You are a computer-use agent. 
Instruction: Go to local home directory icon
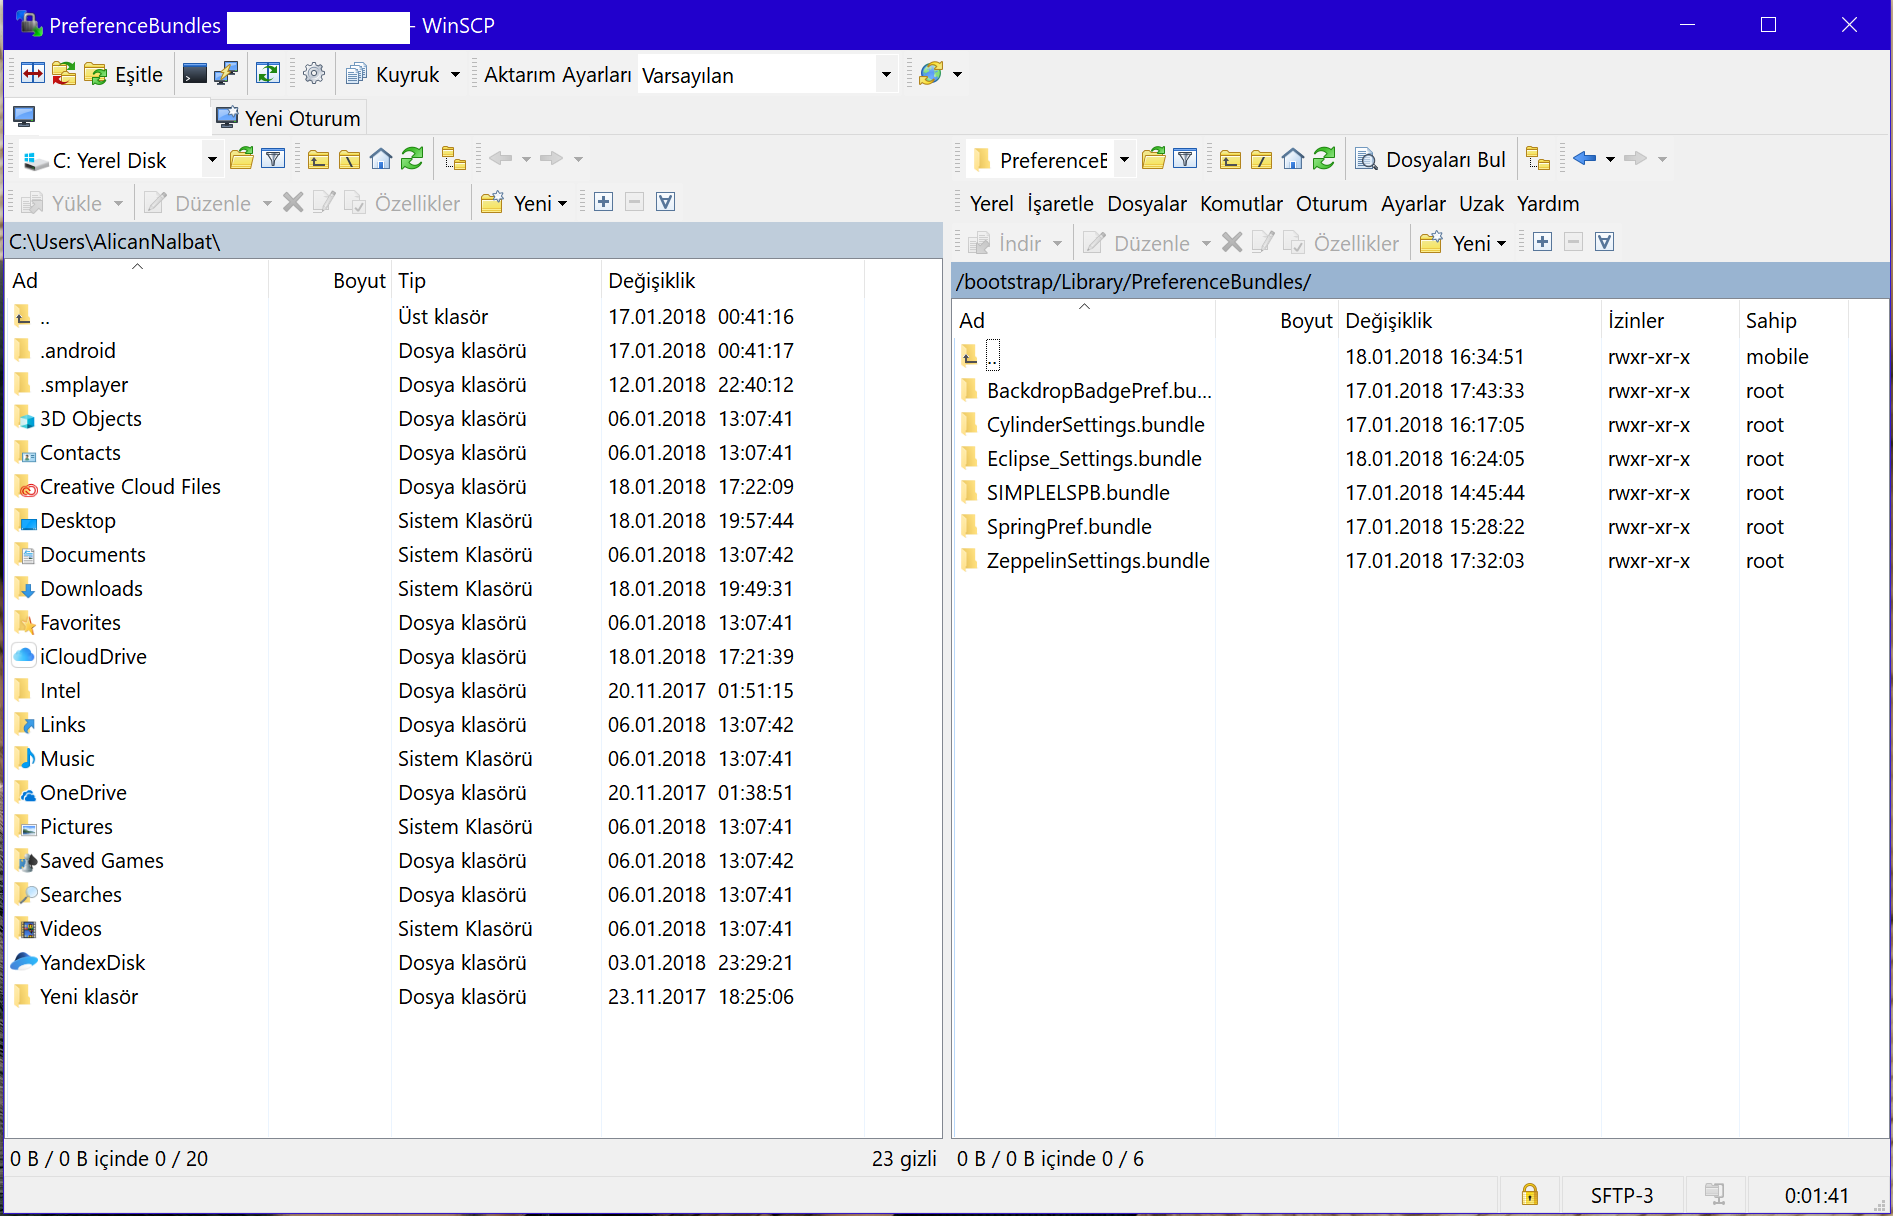[381, 159]
